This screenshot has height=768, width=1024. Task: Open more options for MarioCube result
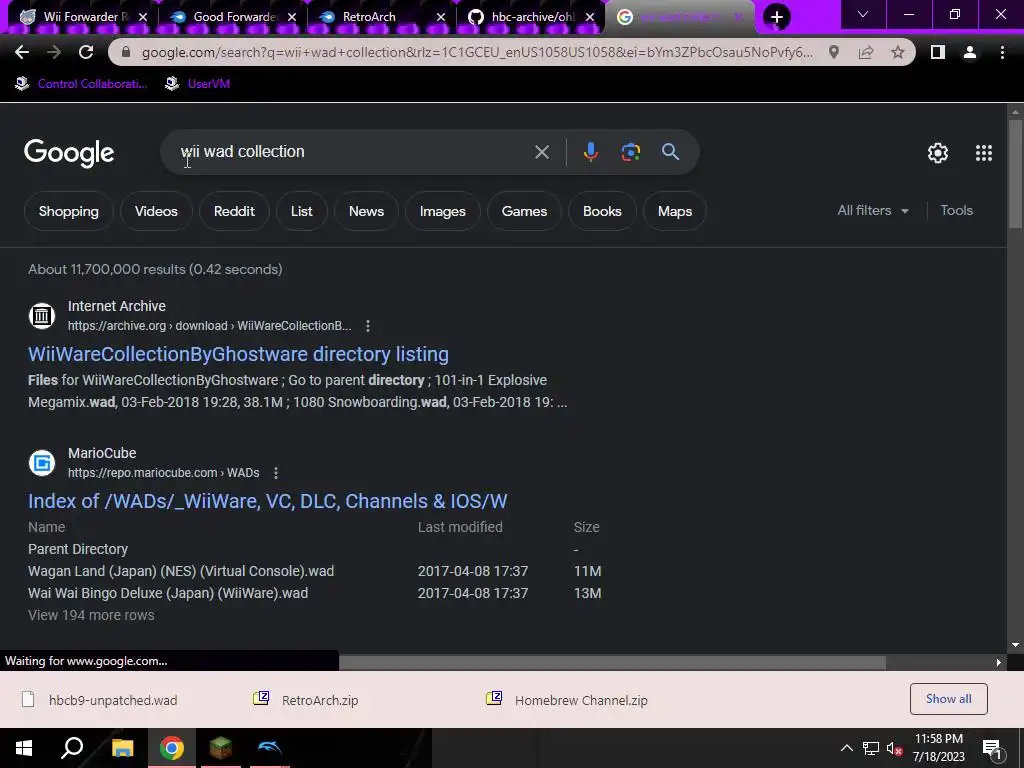276,473
